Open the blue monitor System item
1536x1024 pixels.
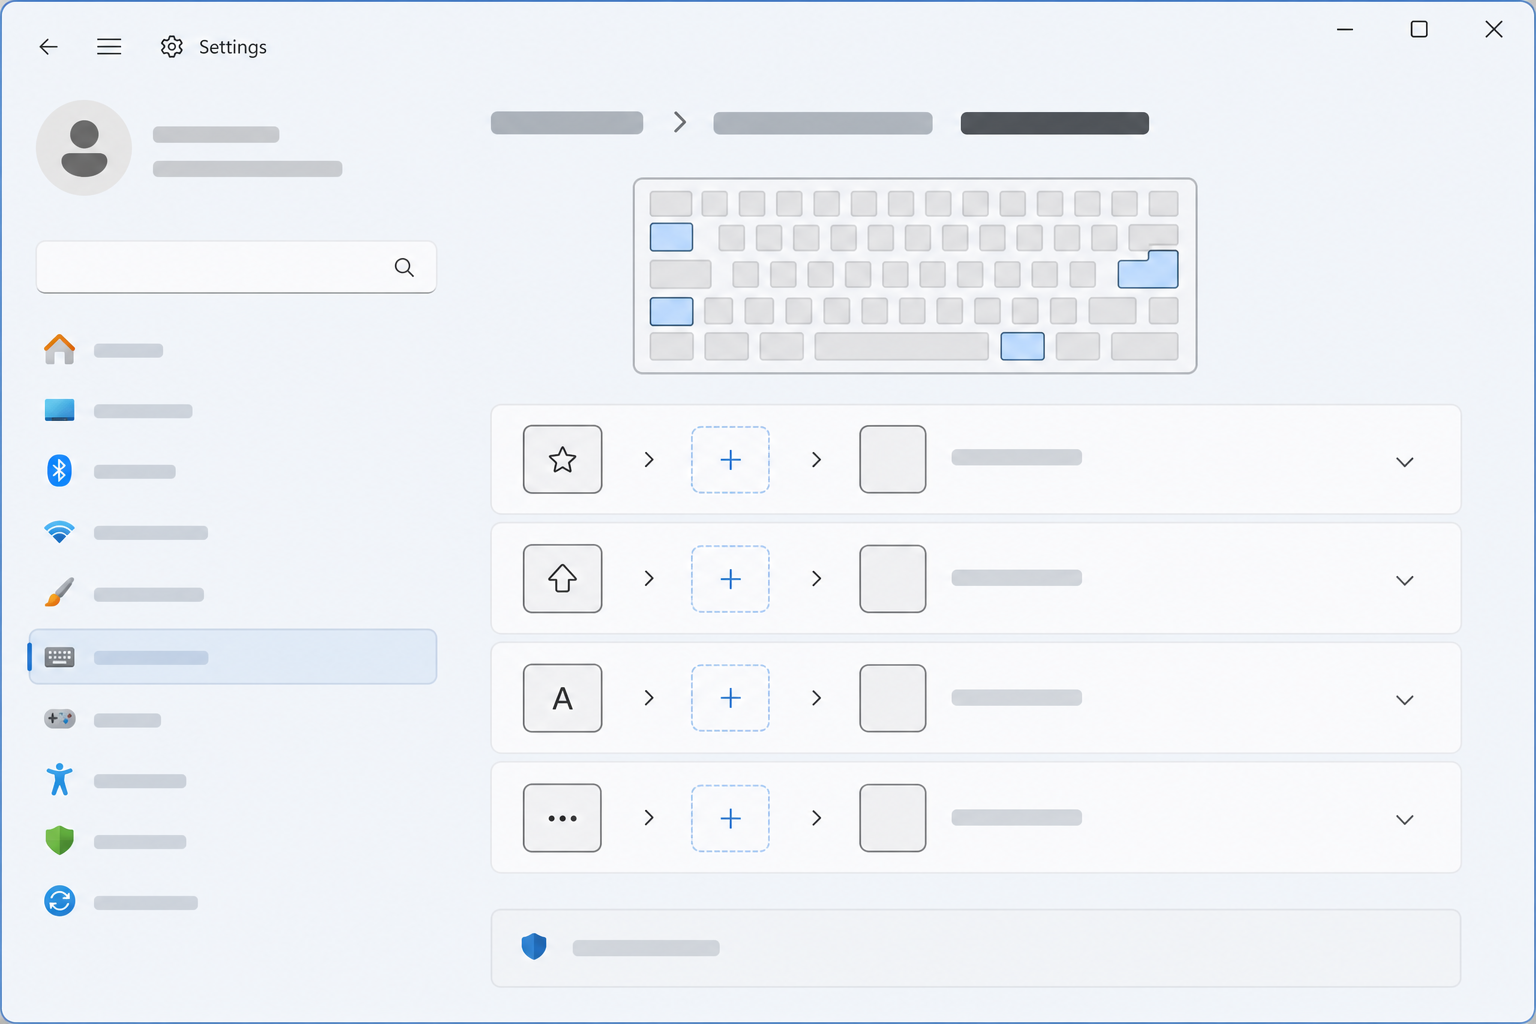coord(233,411)
